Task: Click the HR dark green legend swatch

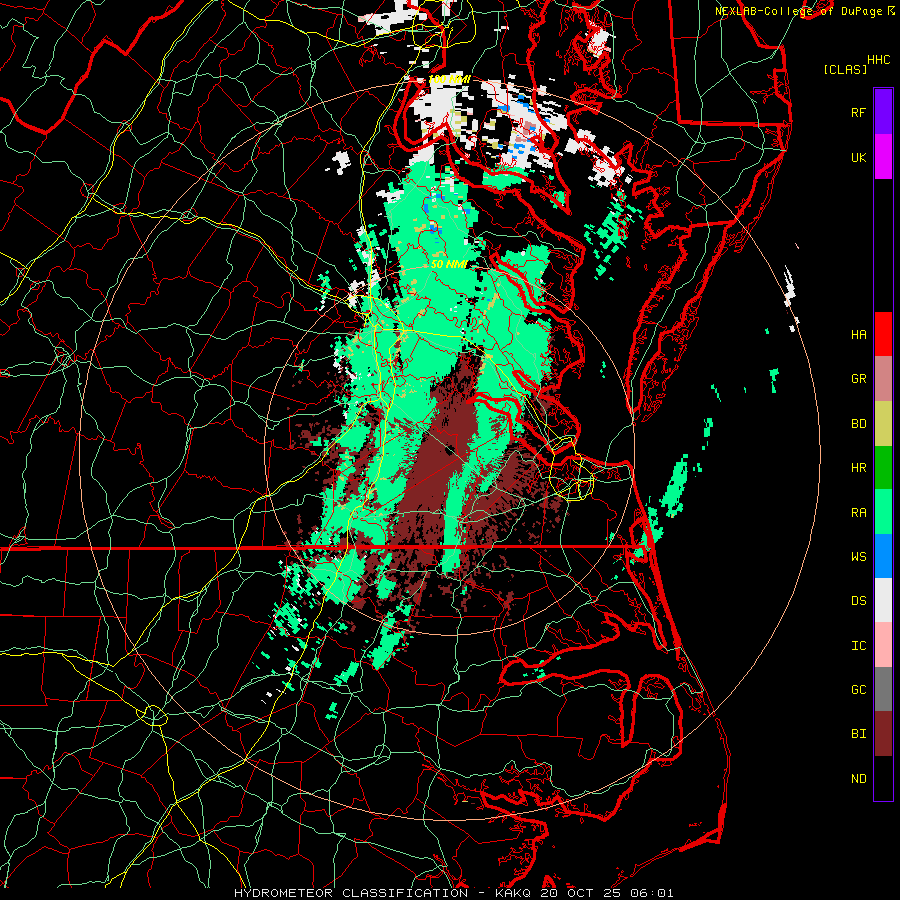Action: (x=883, y=468)
